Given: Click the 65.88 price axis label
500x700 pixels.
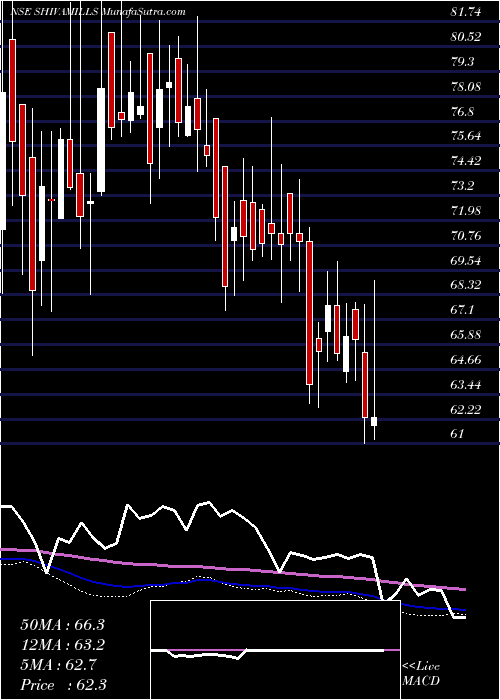Looking at the screenshot, I should (x=466, y=335).
